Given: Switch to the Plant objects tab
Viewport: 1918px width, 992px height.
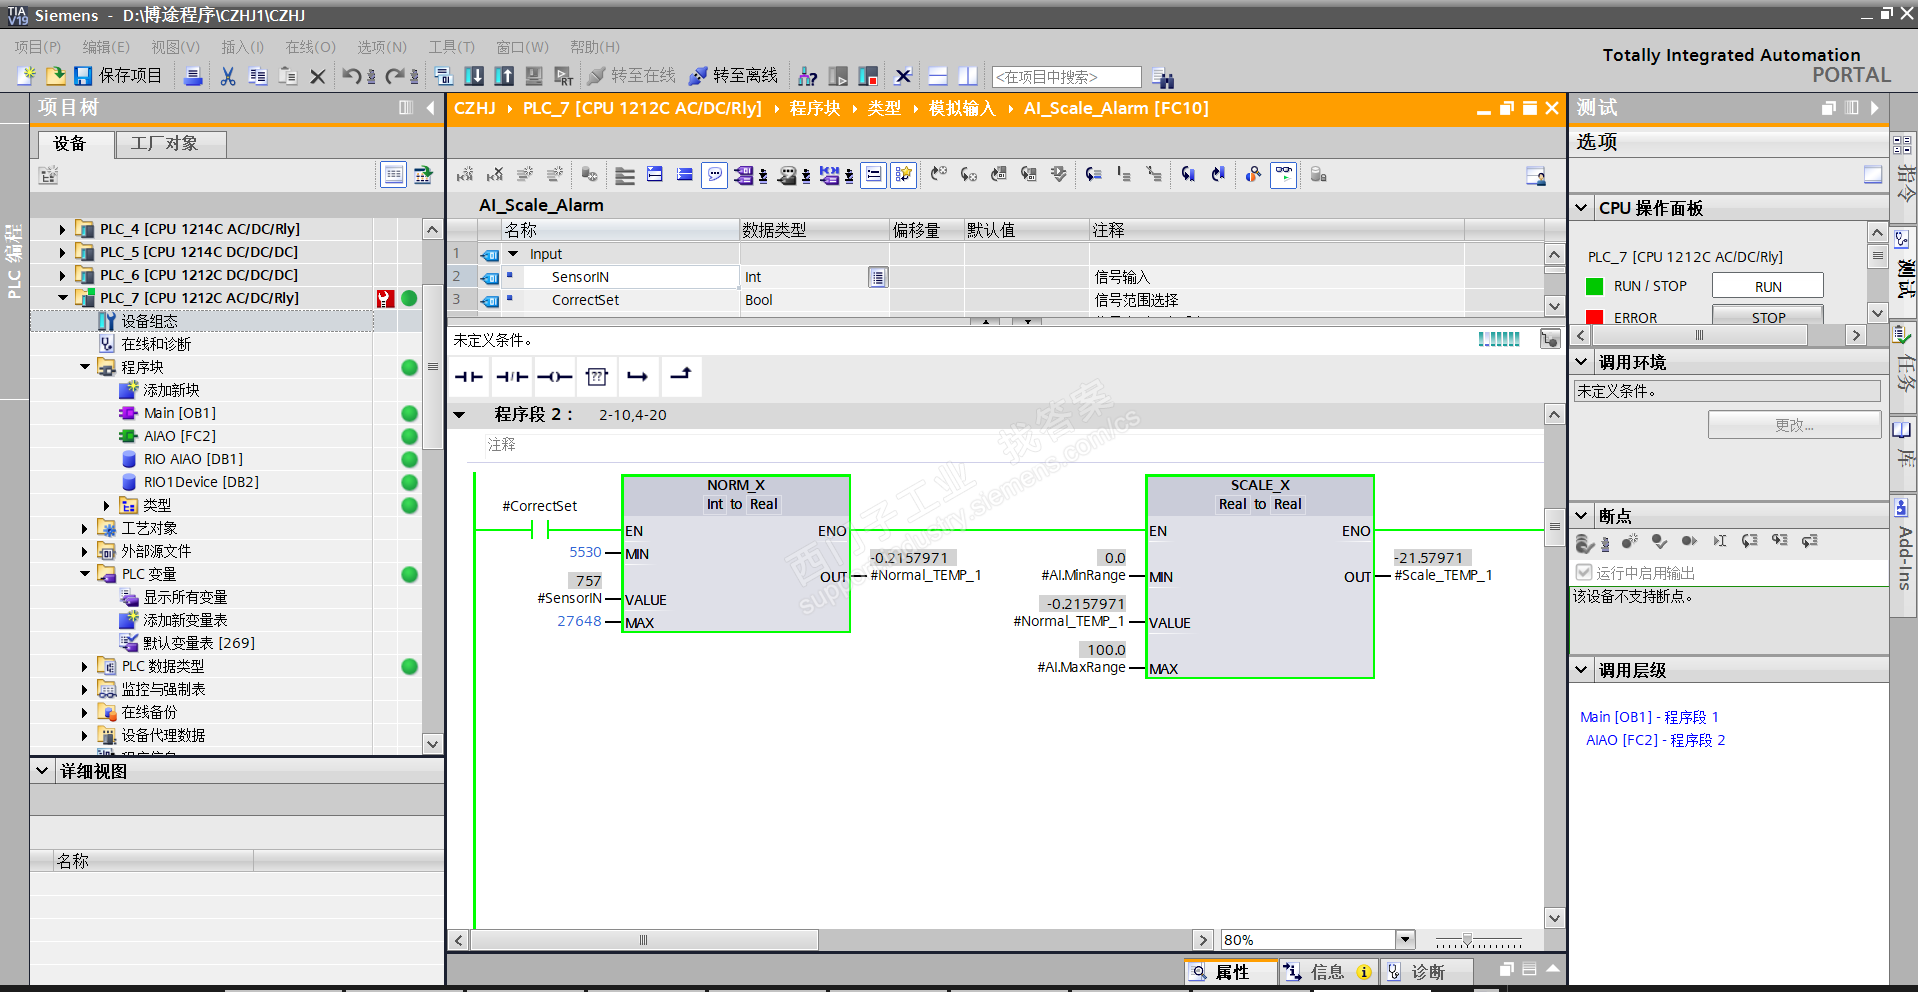Looking at the screenshot, I should point(165,144).
